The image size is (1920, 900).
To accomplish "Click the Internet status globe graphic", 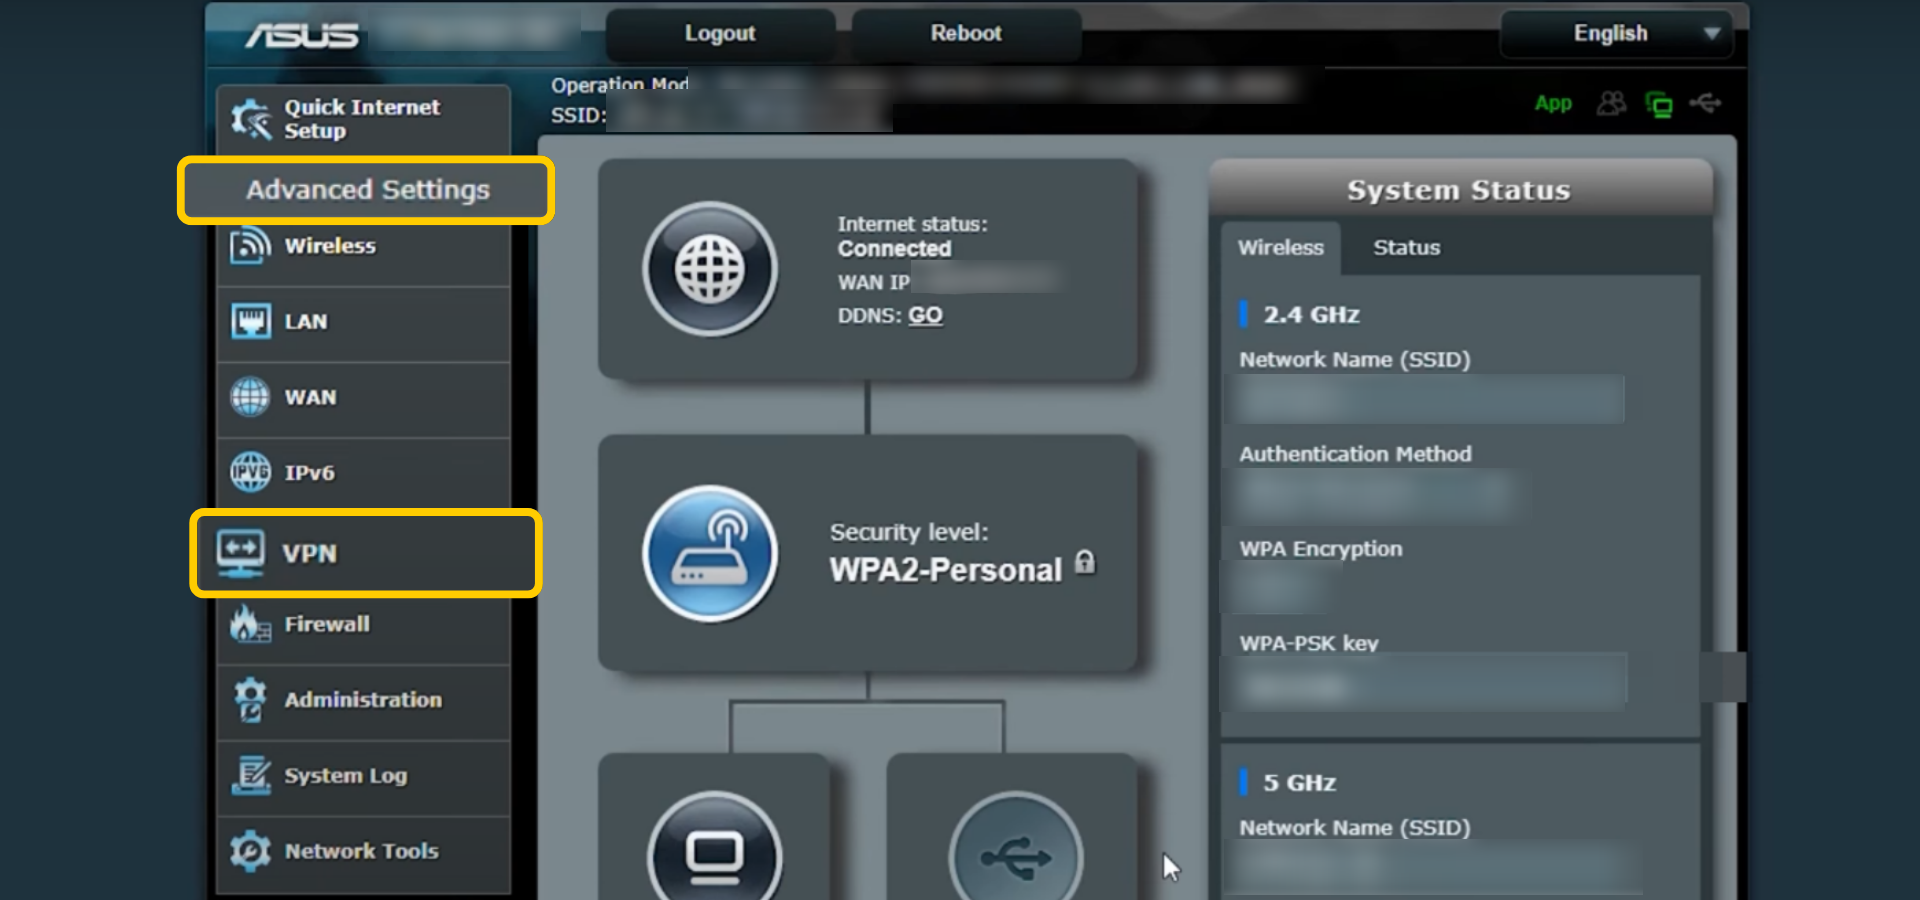I will 710,268.
